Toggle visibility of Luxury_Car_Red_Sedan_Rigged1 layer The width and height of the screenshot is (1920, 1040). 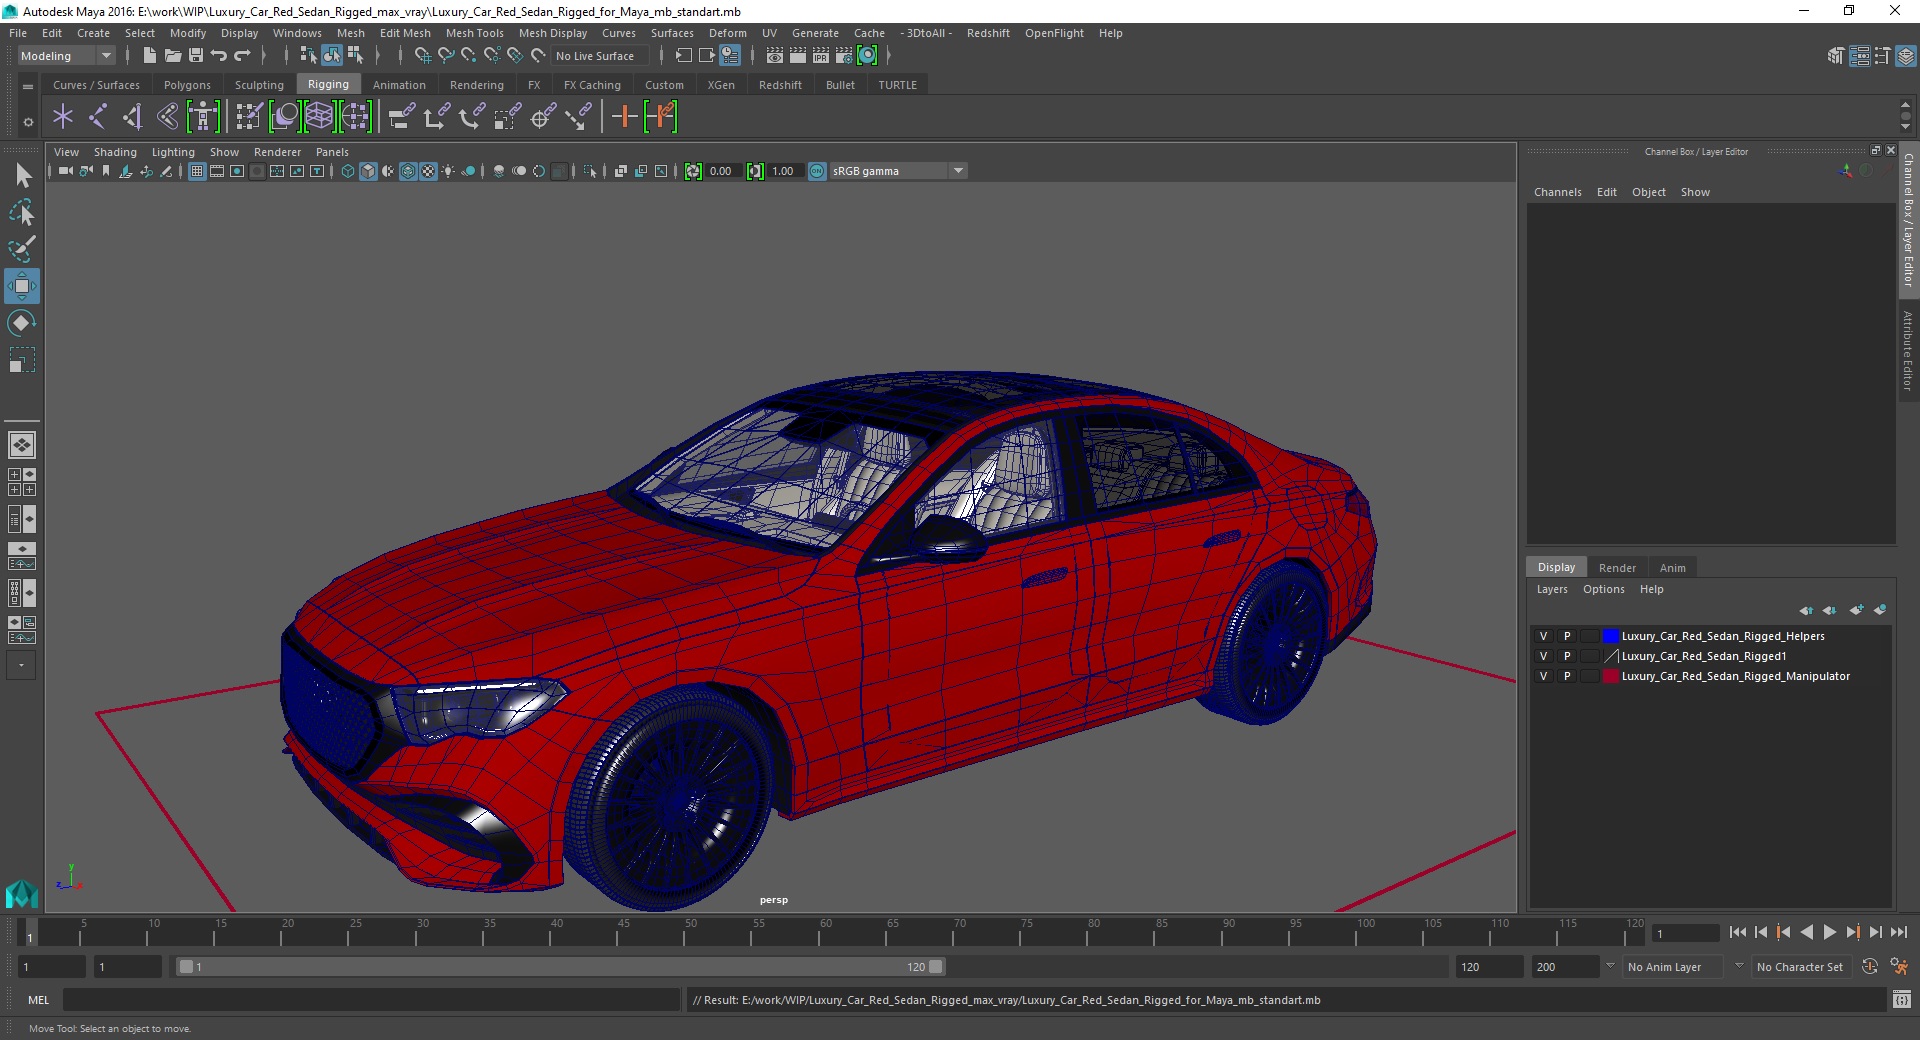(1543, 656)
